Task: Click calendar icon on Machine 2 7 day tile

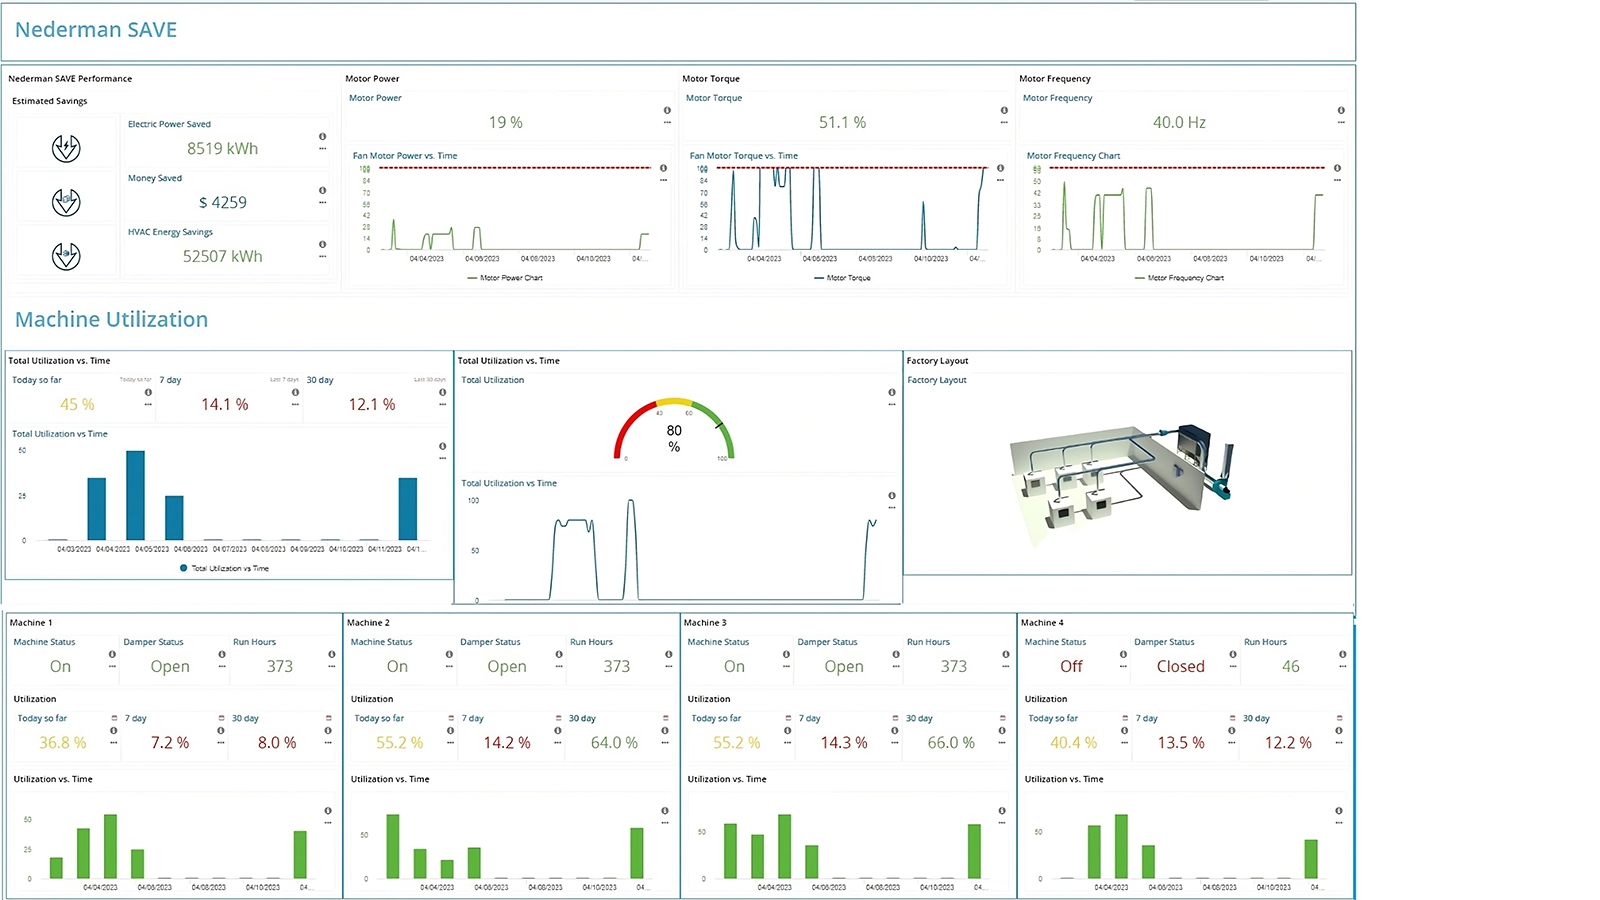Action: click(558, 718)
